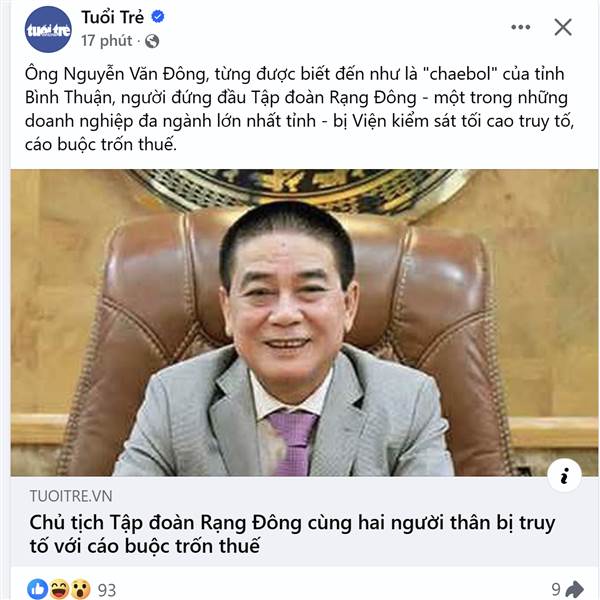Click the post caption text
This screenshot has height=600, width=600.
[x=300, y=109]
